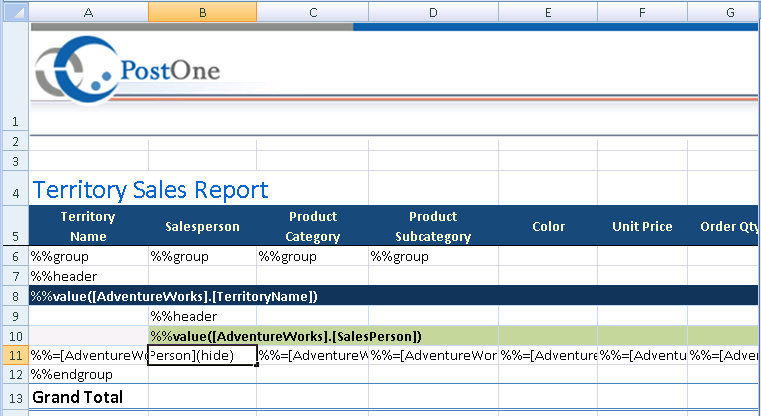Select column G header

coord(724,12)
